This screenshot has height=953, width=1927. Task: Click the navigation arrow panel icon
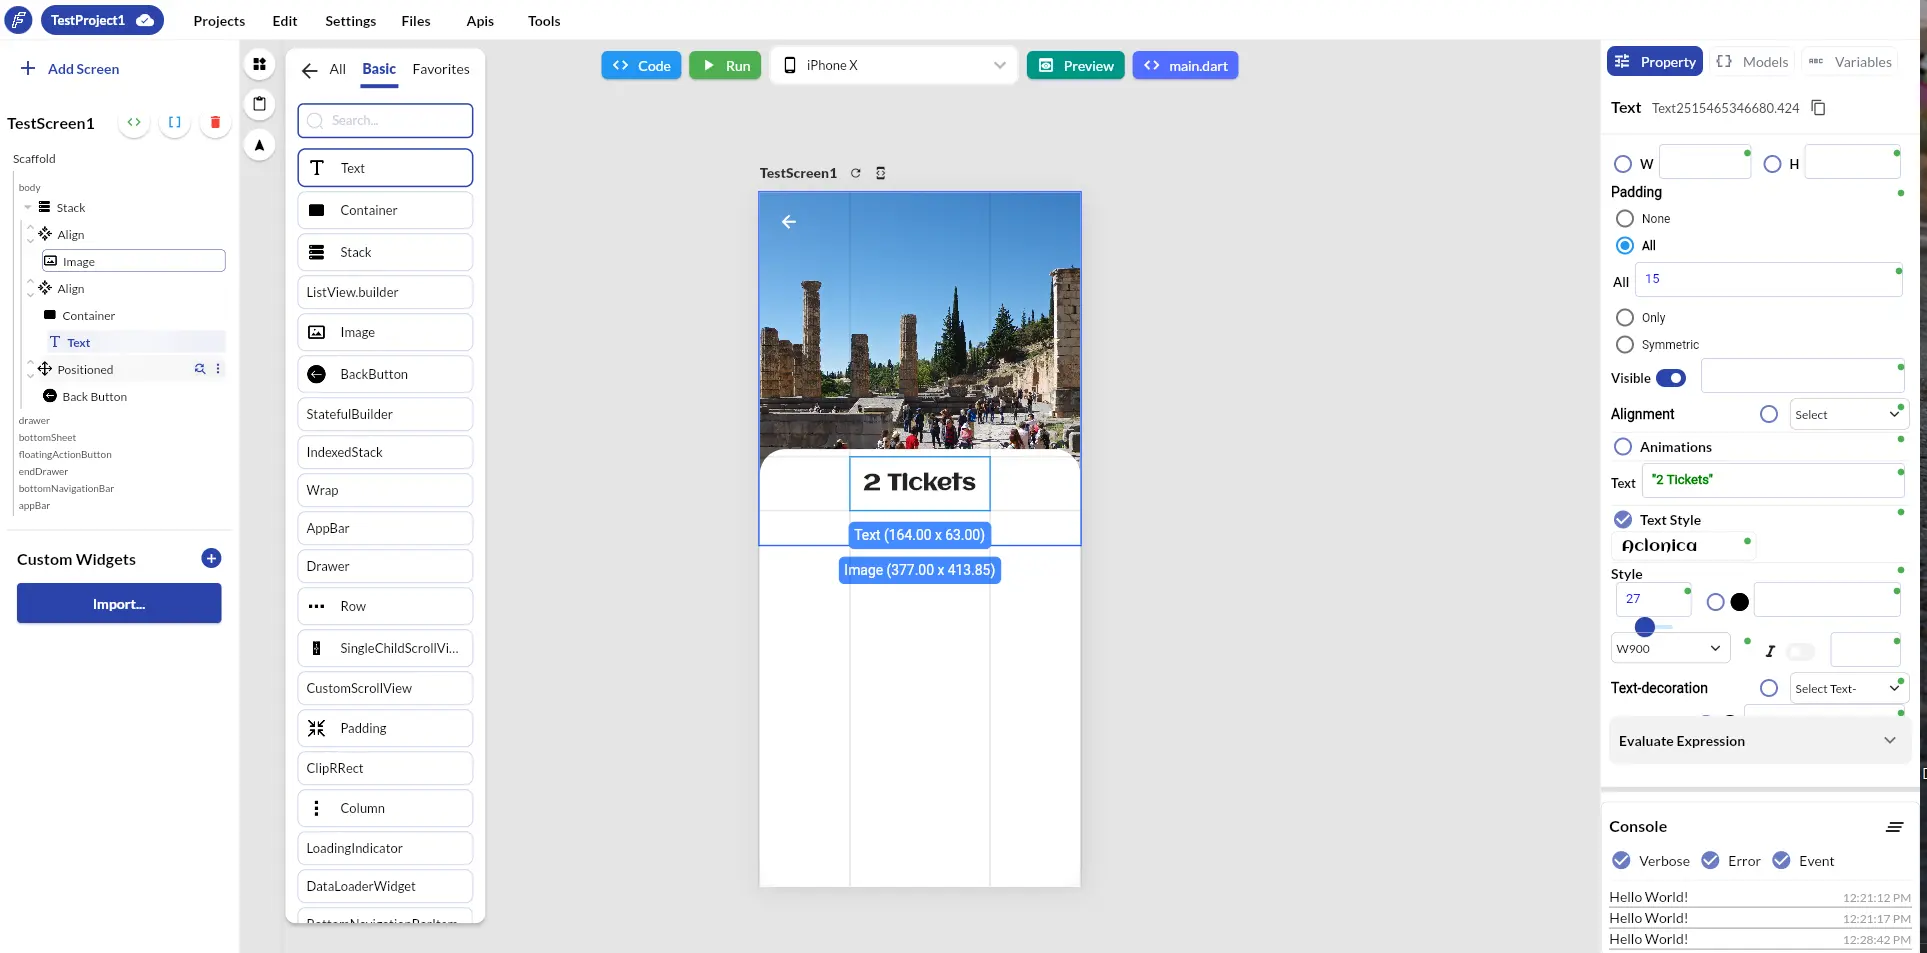[259, 145]
